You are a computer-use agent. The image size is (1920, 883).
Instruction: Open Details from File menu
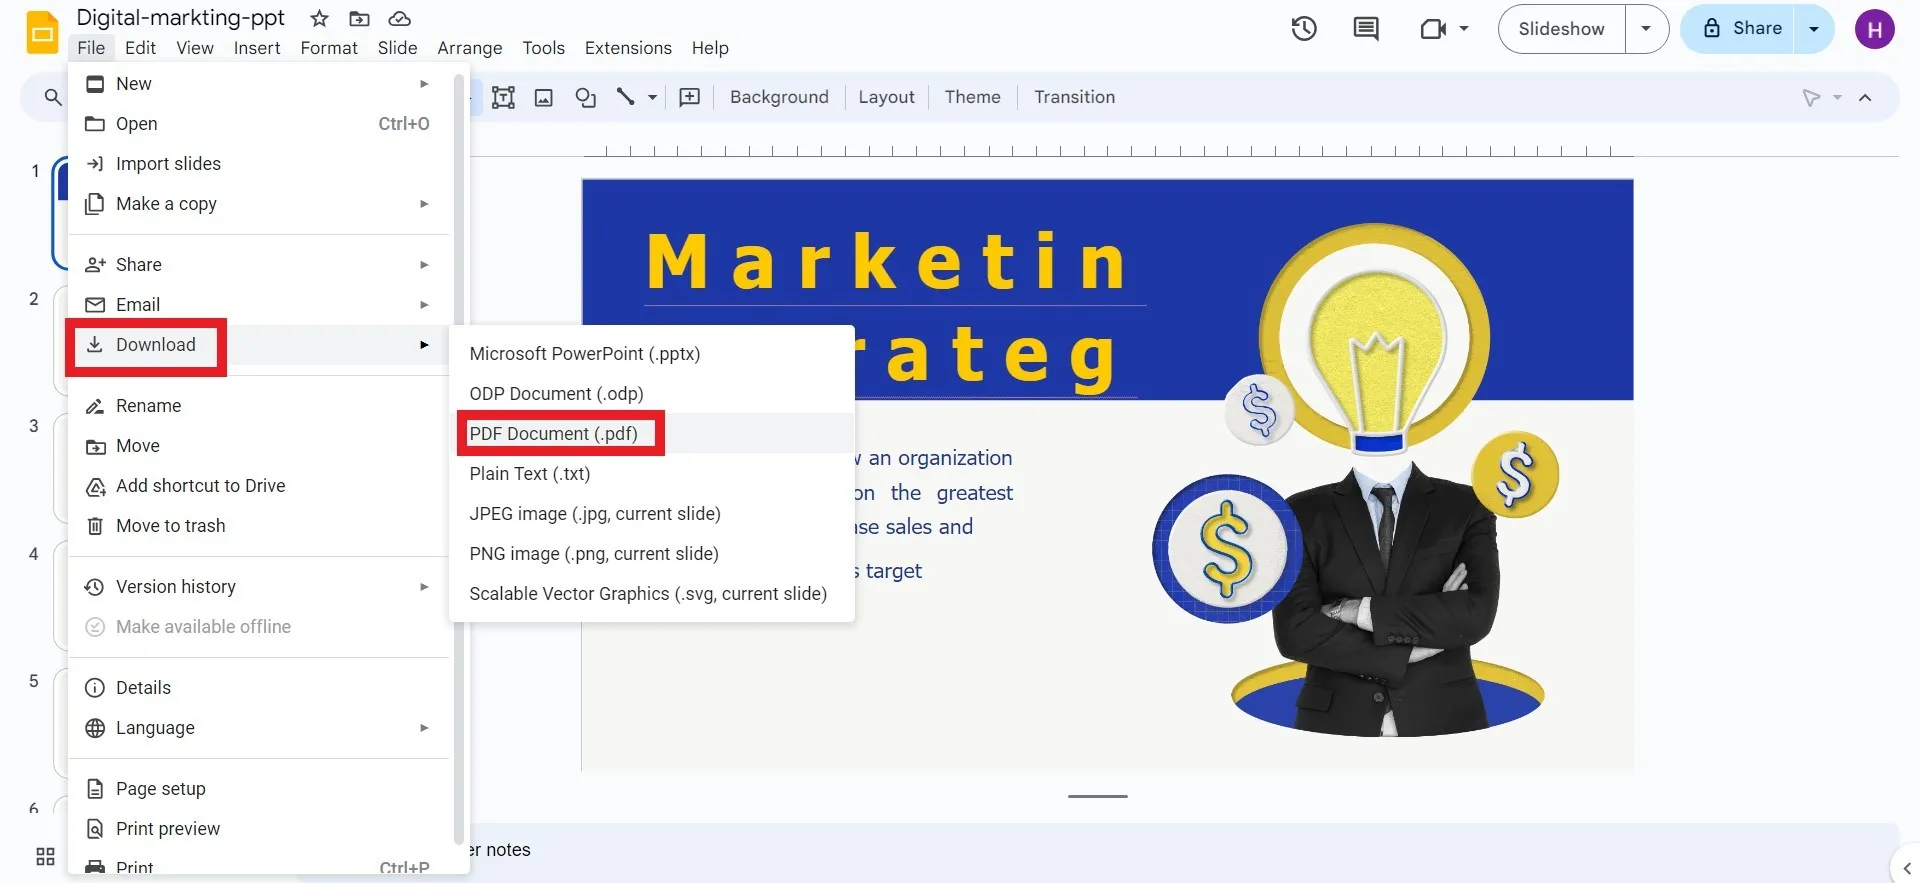[x=259, y=688]
